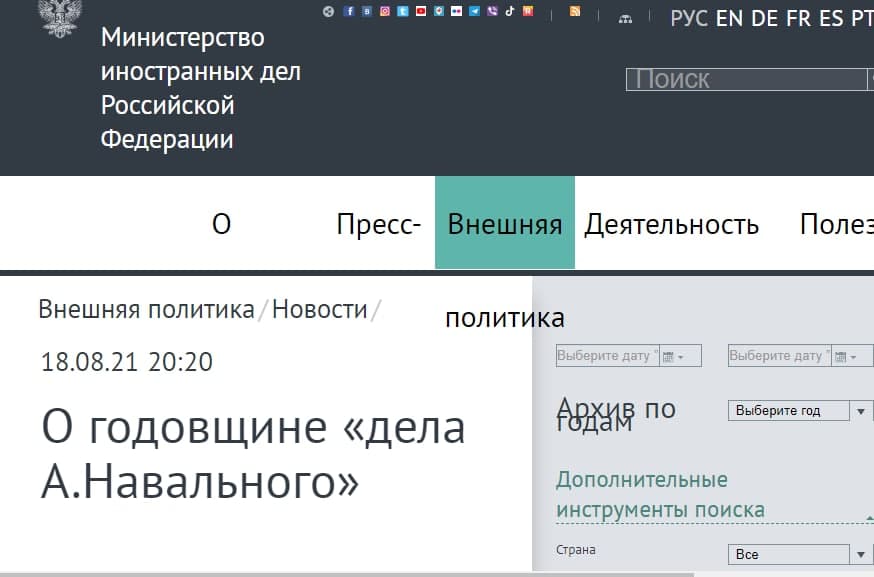This screenshot has width=874, height=577.
Task: Click the Twitter icon in header
Action: 403,11
